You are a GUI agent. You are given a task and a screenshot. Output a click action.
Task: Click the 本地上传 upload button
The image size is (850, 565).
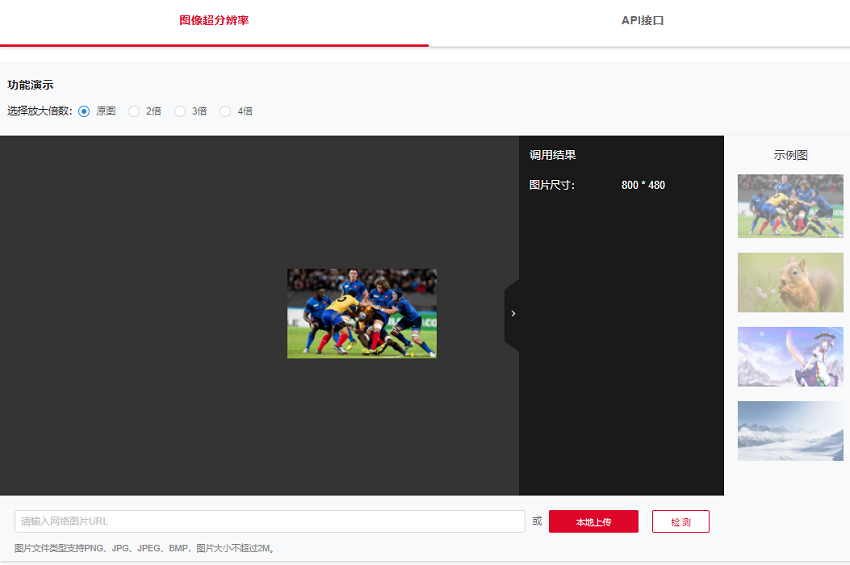[x=594, y=522]
